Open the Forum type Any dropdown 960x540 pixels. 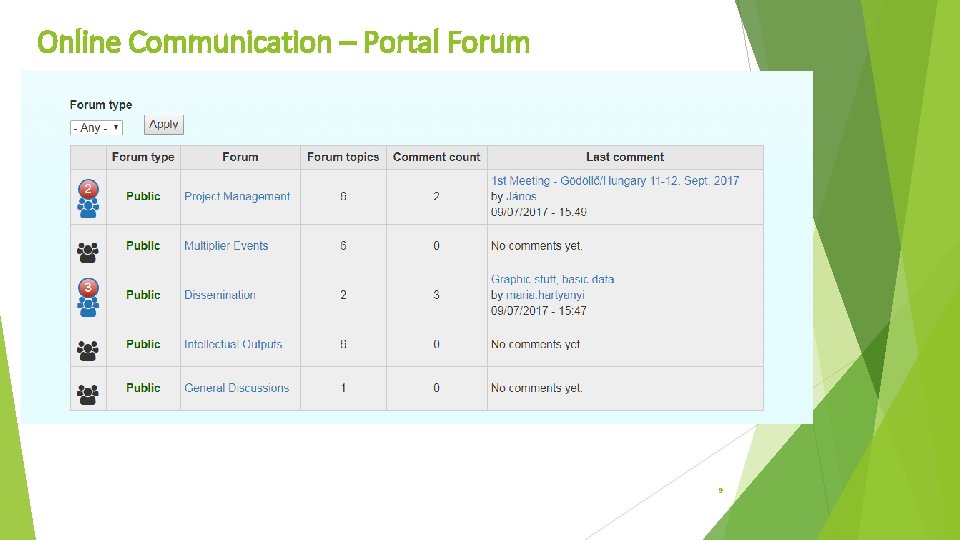pos(96,127)
